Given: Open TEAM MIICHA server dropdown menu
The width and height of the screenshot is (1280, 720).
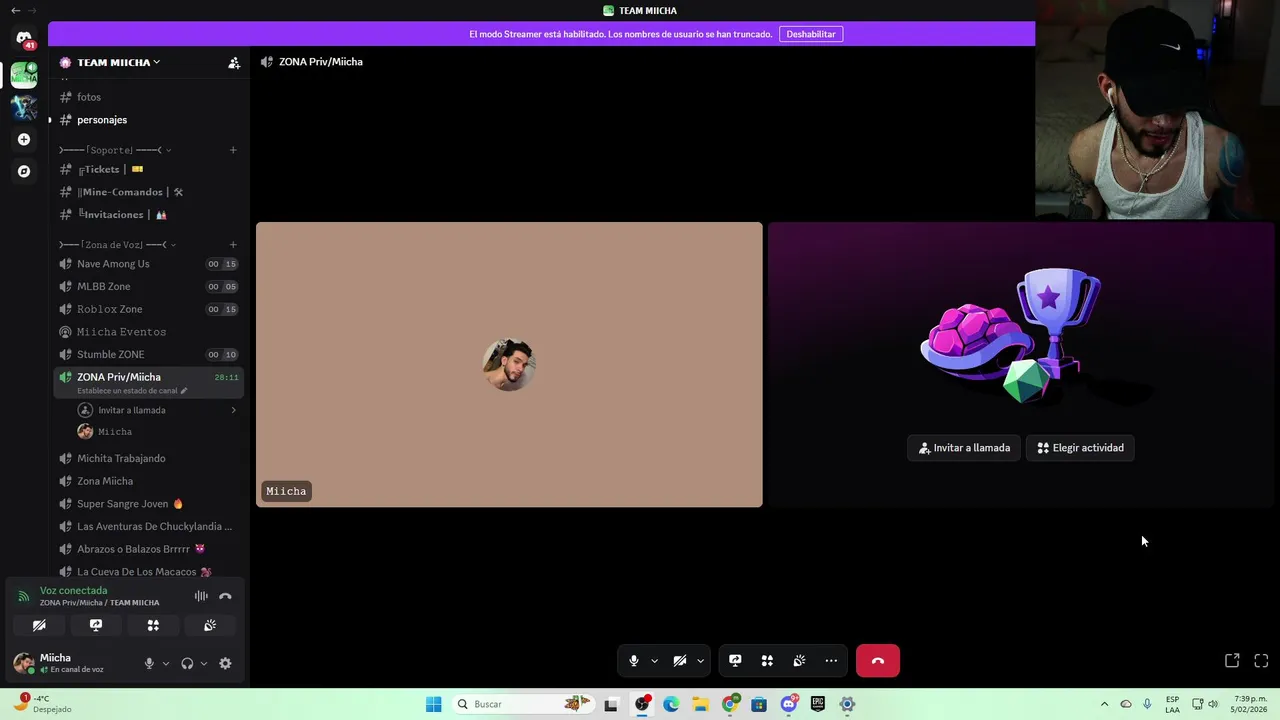Looking at the screenshot, I should [118, 62].
